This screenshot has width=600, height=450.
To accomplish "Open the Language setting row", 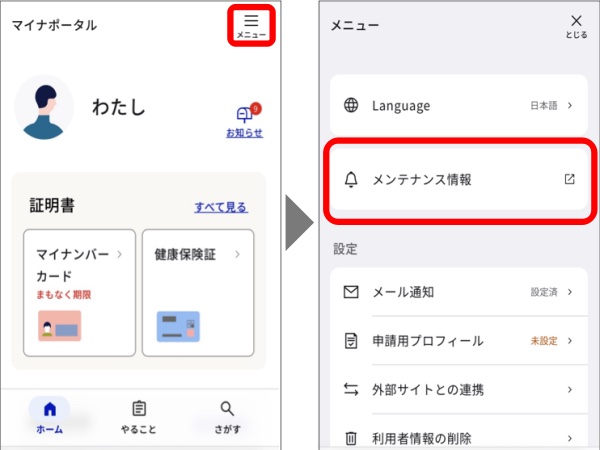I will [x=459, y=105].
